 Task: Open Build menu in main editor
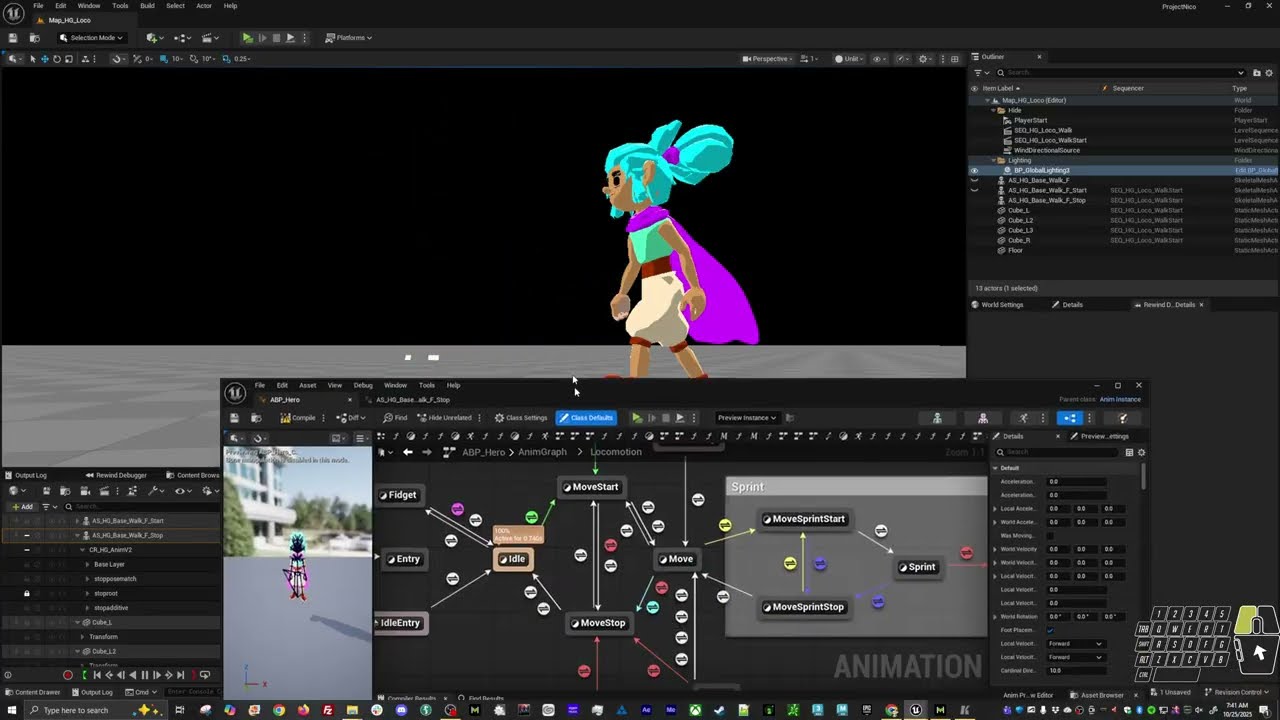[147, 6]
